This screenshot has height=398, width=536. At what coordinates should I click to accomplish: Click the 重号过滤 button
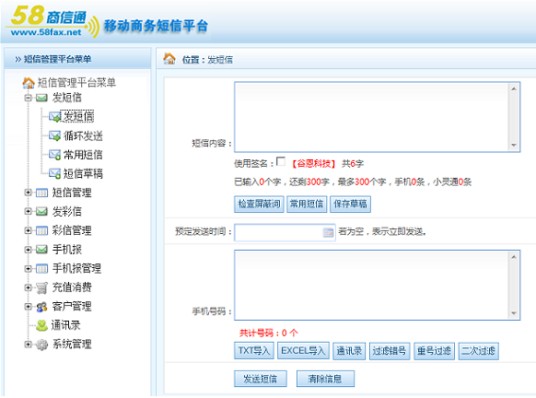434,351
